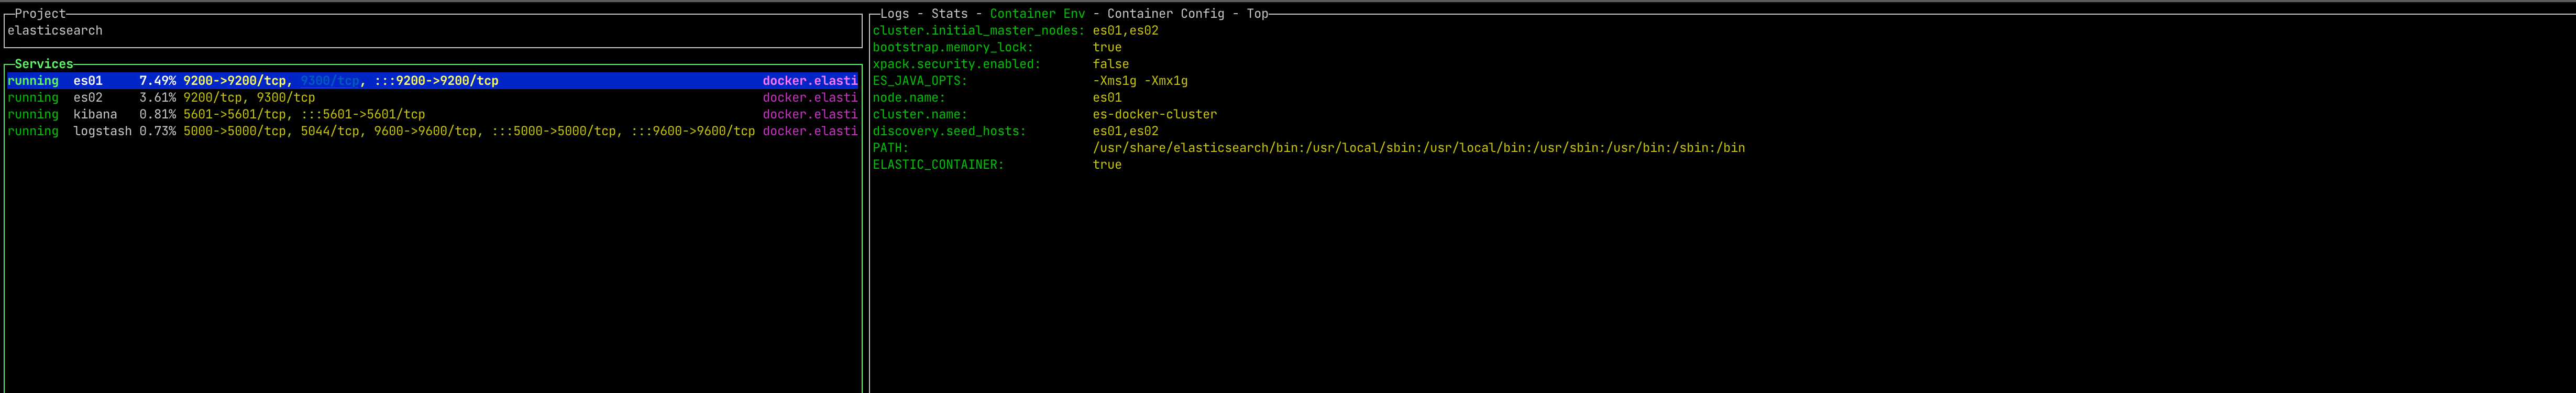Click logstash 5000->5000/tcp port mapping
Image resolution: width=2576 pixels, height=393 pixels.
(x=235, y=131)
